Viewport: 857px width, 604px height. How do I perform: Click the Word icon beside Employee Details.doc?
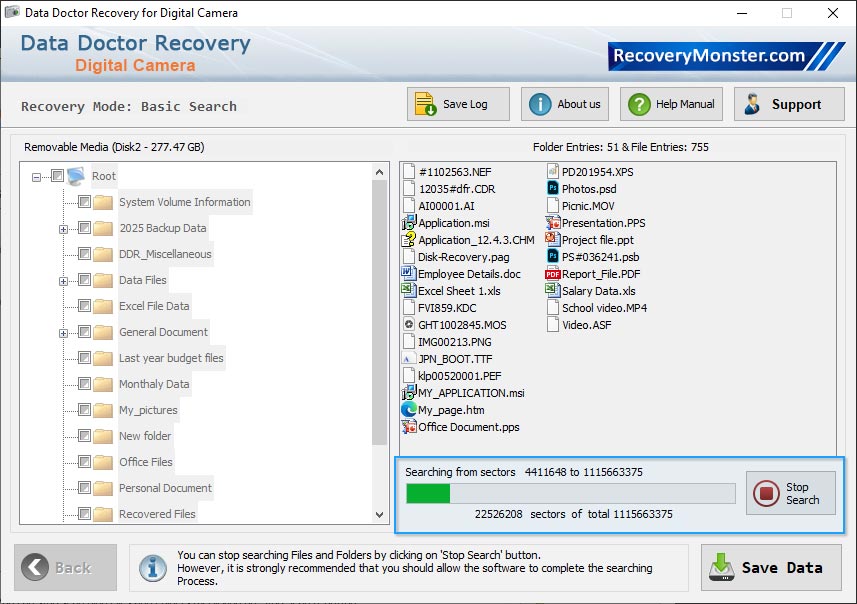click(409, 273)
